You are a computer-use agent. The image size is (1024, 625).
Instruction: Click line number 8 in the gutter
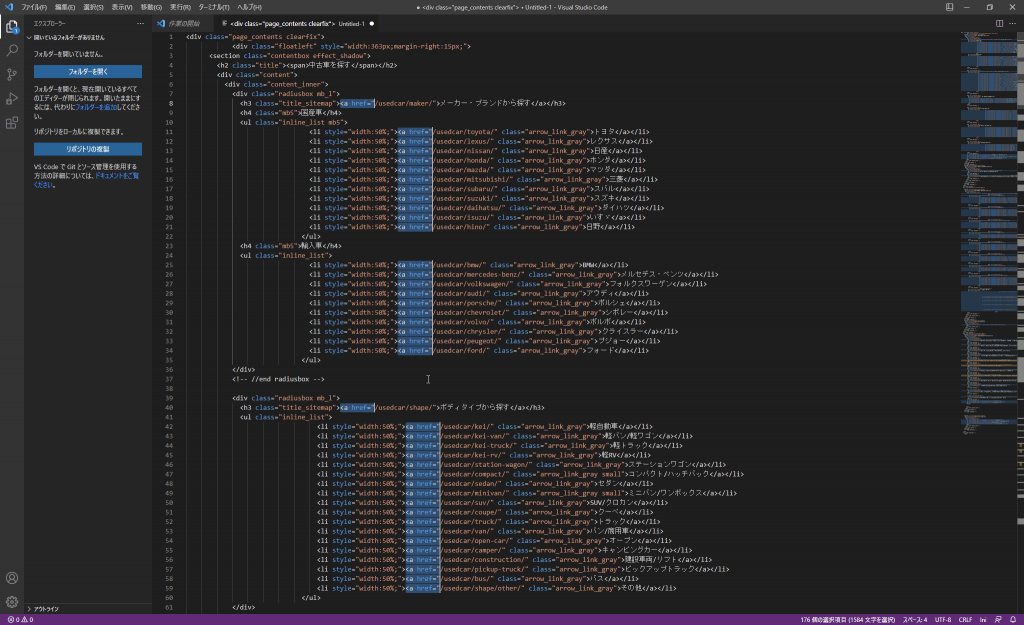(171, 103)
